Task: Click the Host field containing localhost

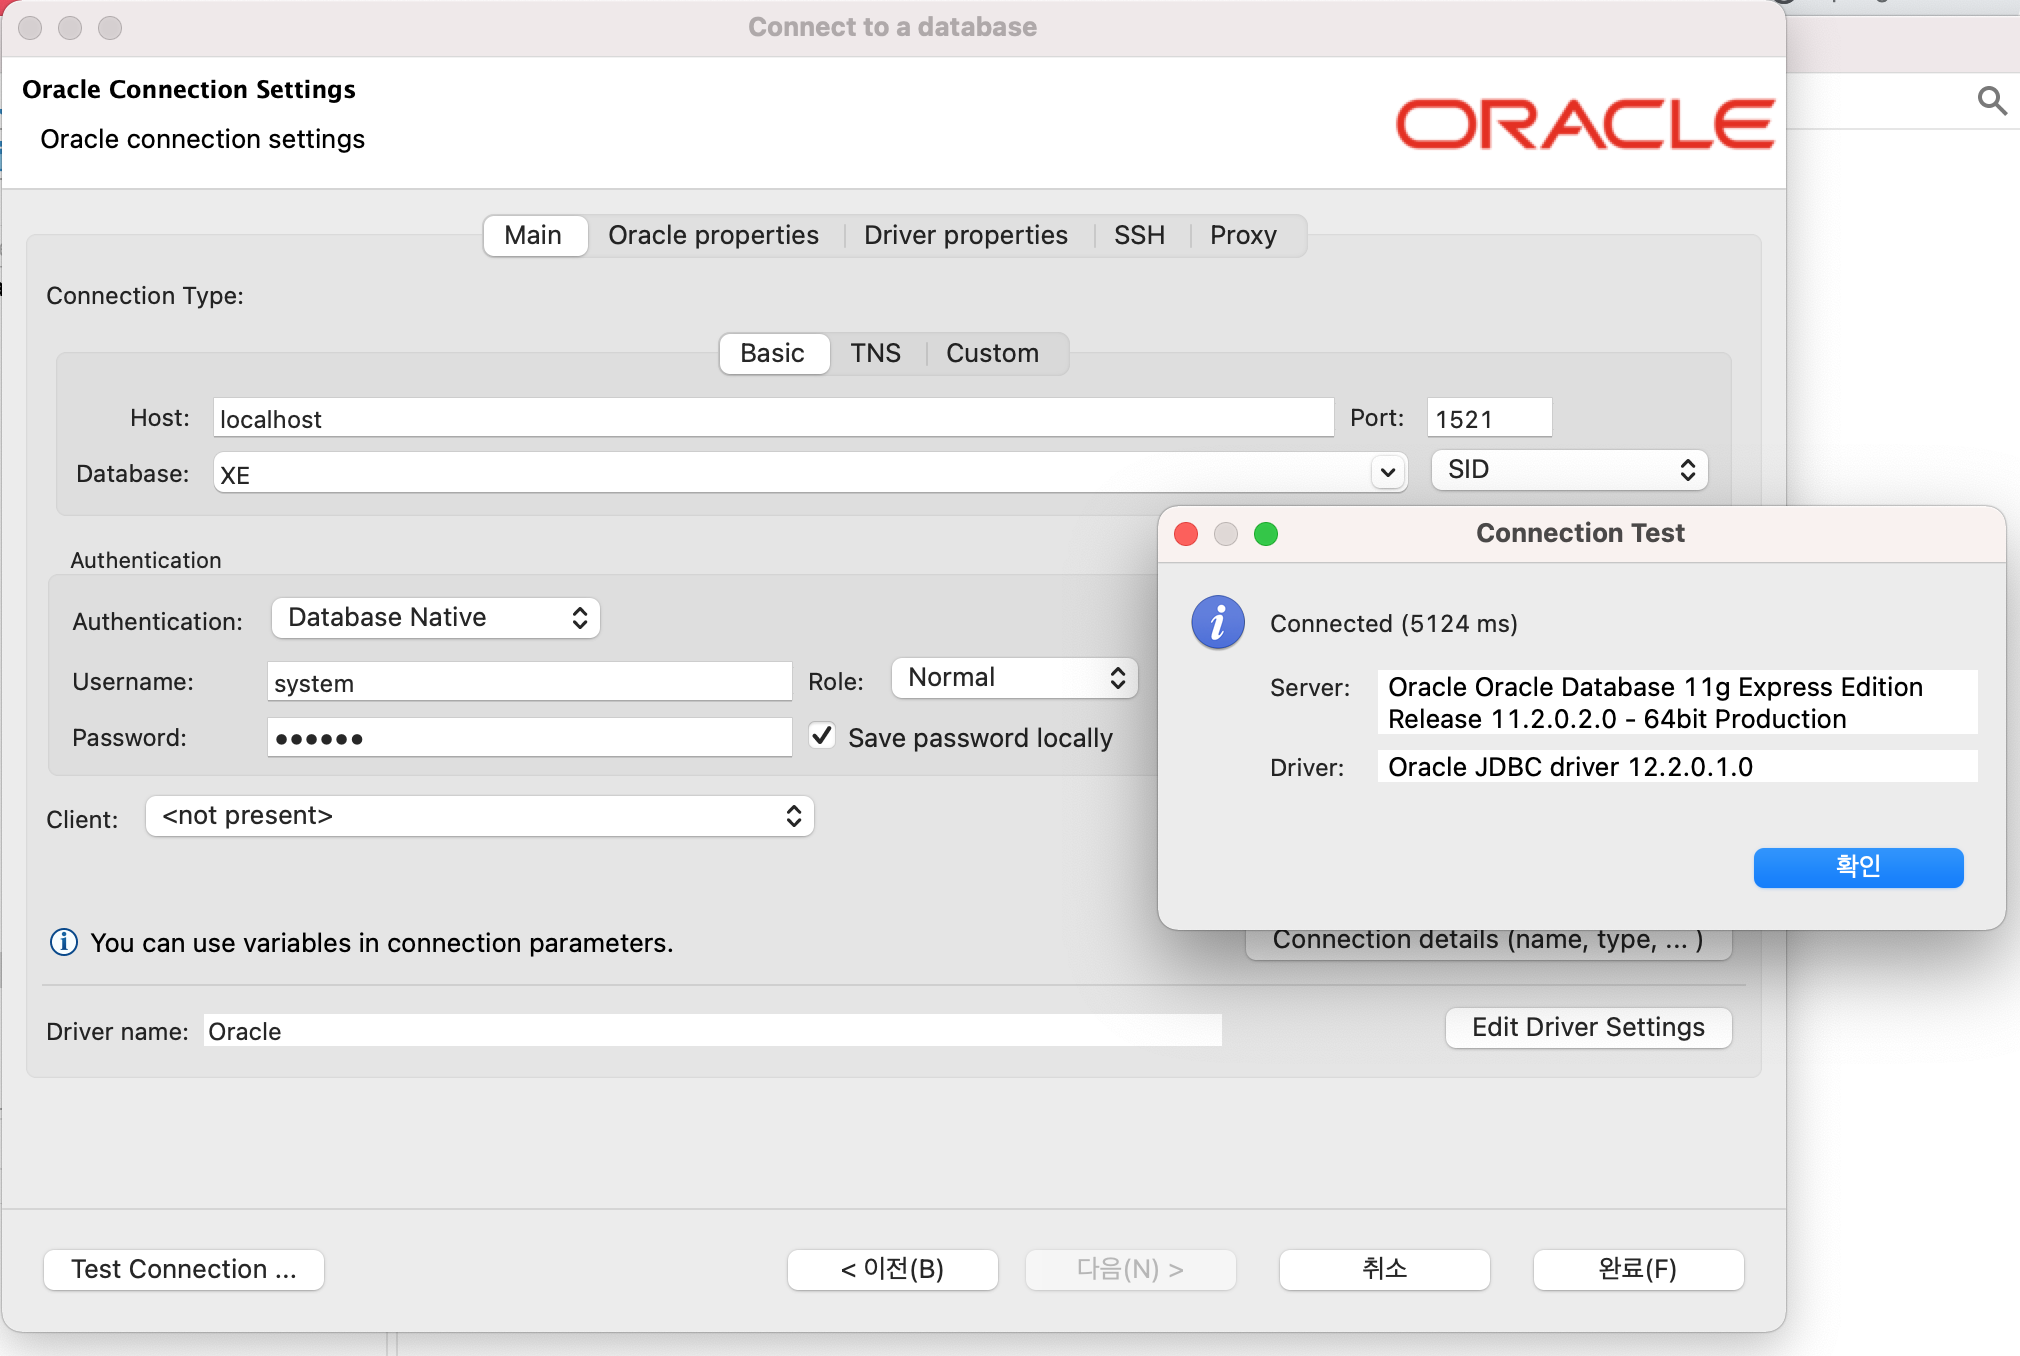Action: coord(773,418)
